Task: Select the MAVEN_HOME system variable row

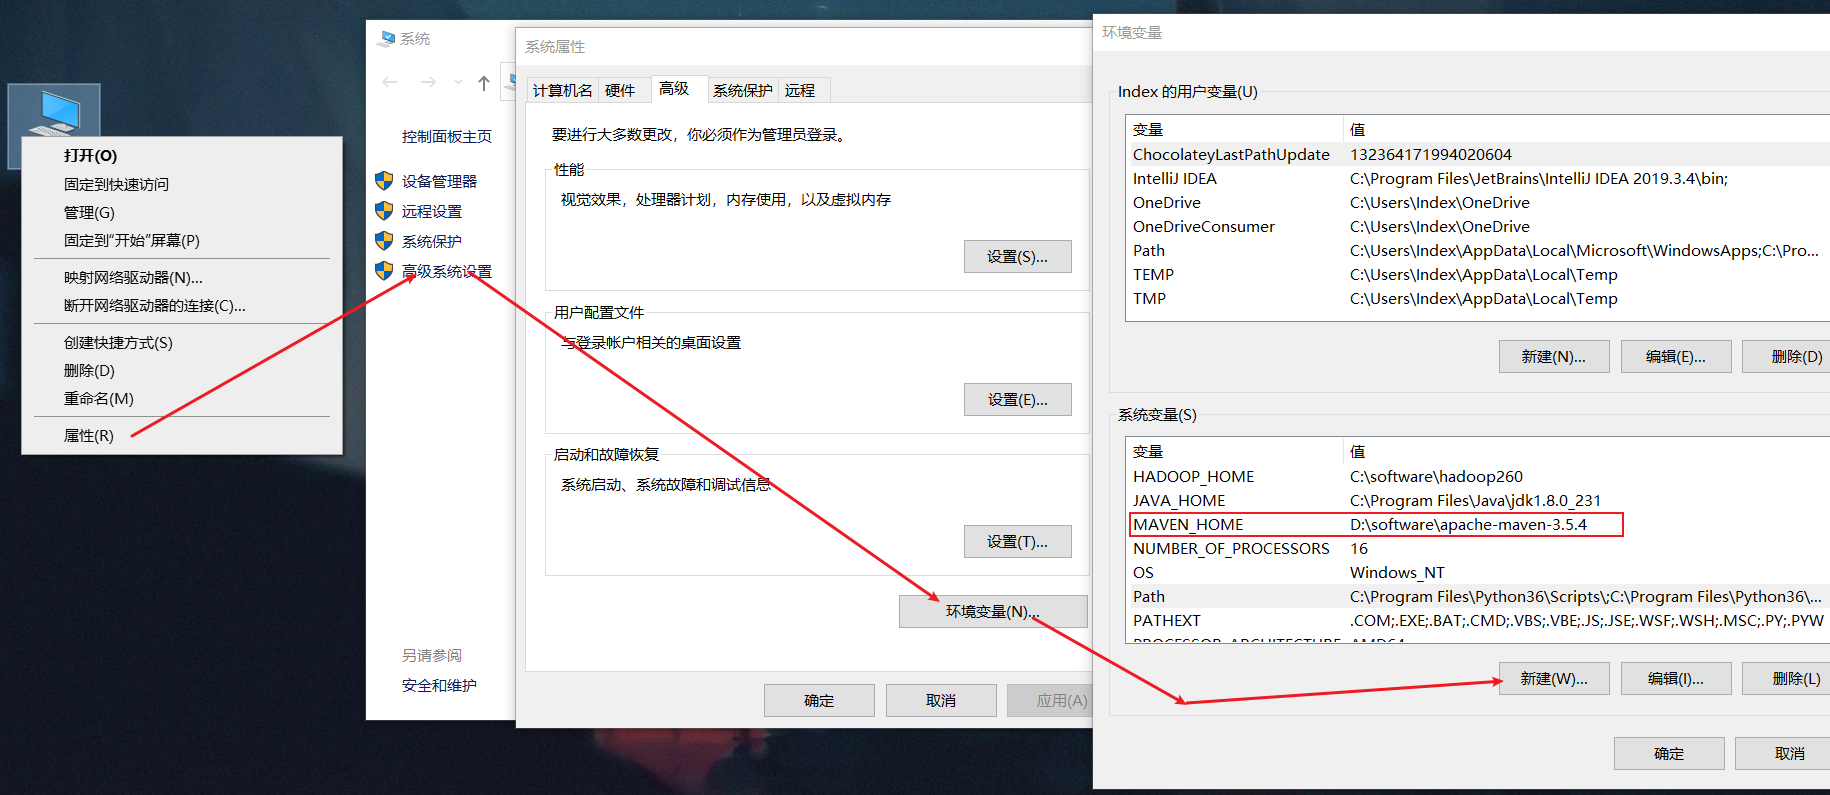Action: [1478, 524]
